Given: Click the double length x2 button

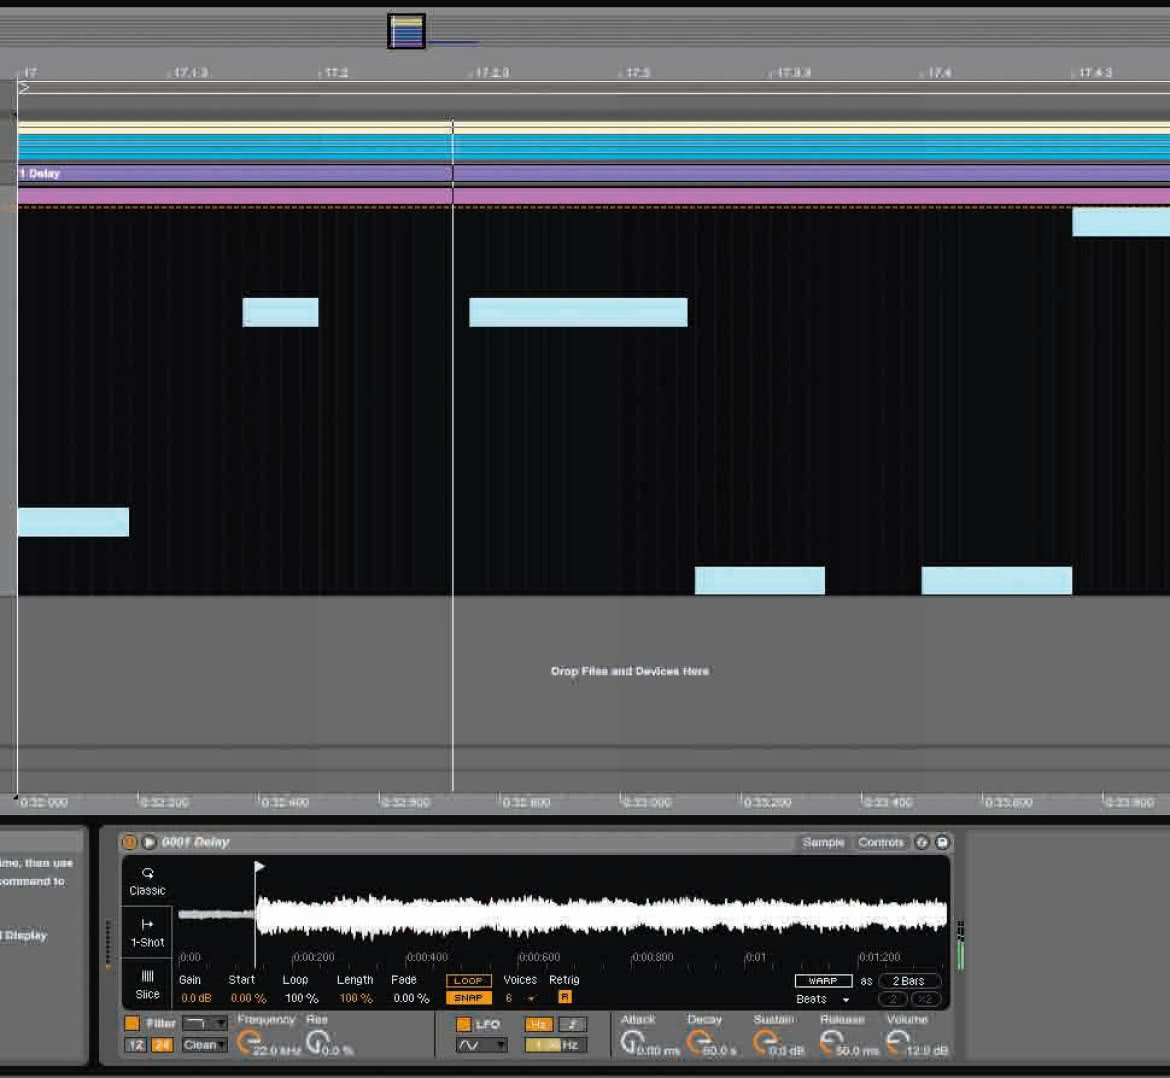Looking at the screenshot, I should coord(925,999).
